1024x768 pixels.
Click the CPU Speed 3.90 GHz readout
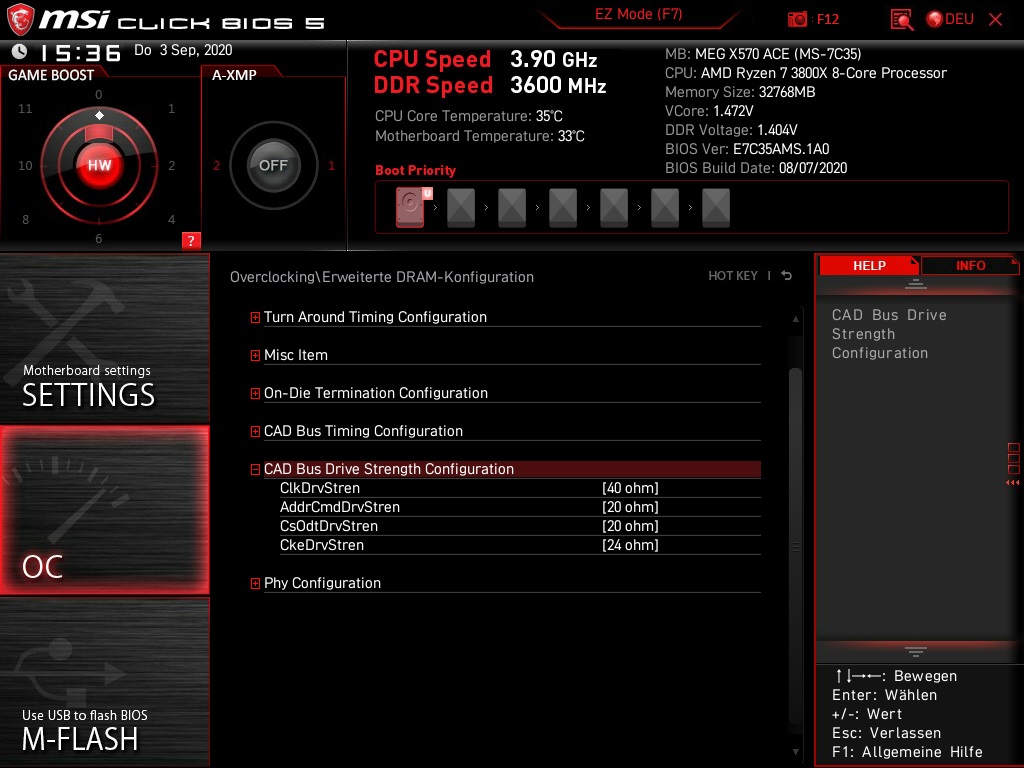(x=485, y=59)
